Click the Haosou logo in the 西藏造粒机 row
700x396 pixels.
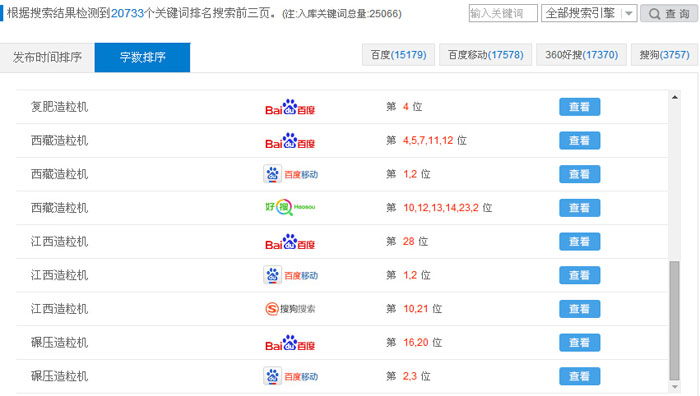pos(290,207)
